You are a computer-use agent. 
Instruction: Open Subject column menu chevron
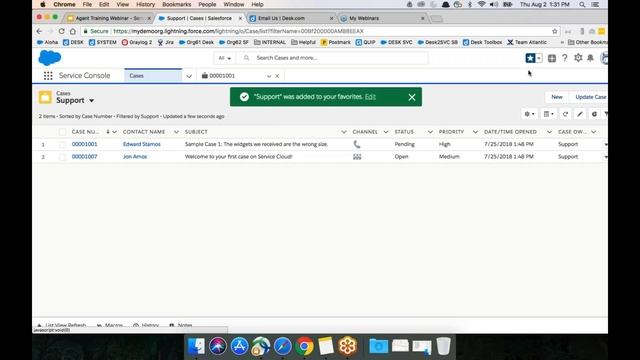click(344, 132)
